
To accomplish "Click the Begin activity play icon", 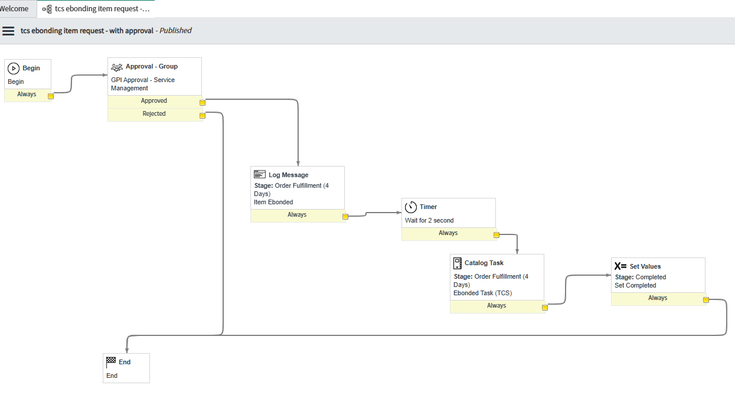I will click(13, 68).
